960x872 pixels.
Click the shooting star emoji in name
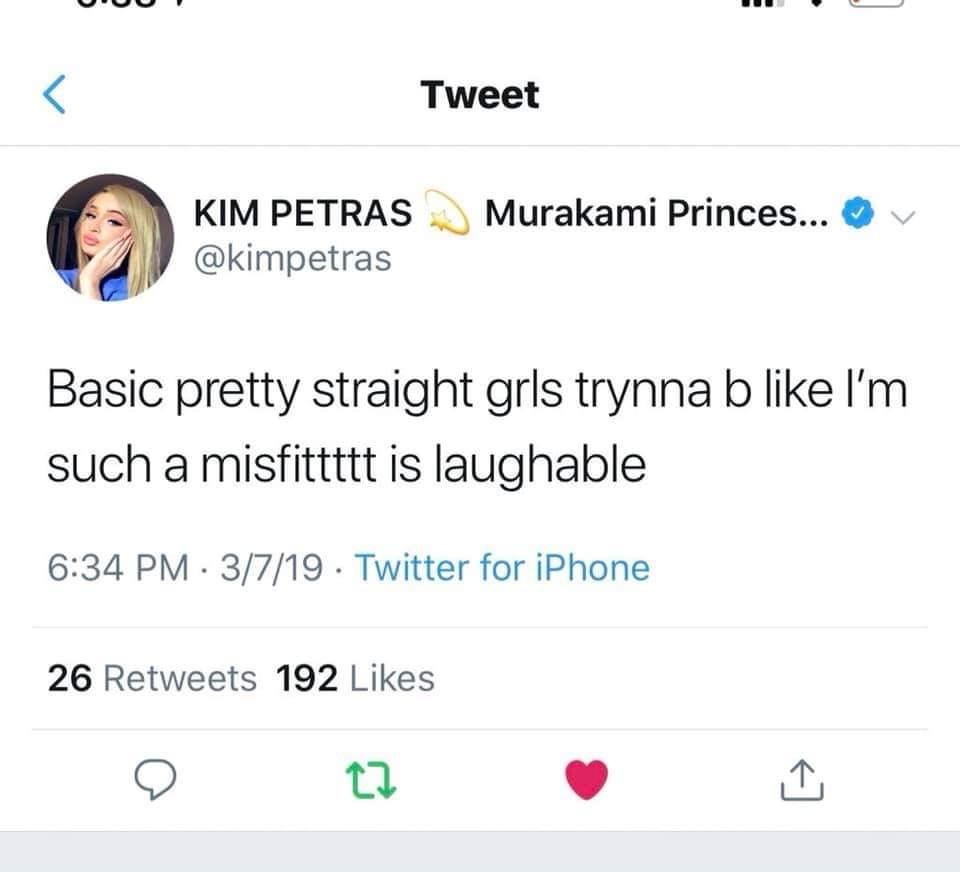(448, 212)
